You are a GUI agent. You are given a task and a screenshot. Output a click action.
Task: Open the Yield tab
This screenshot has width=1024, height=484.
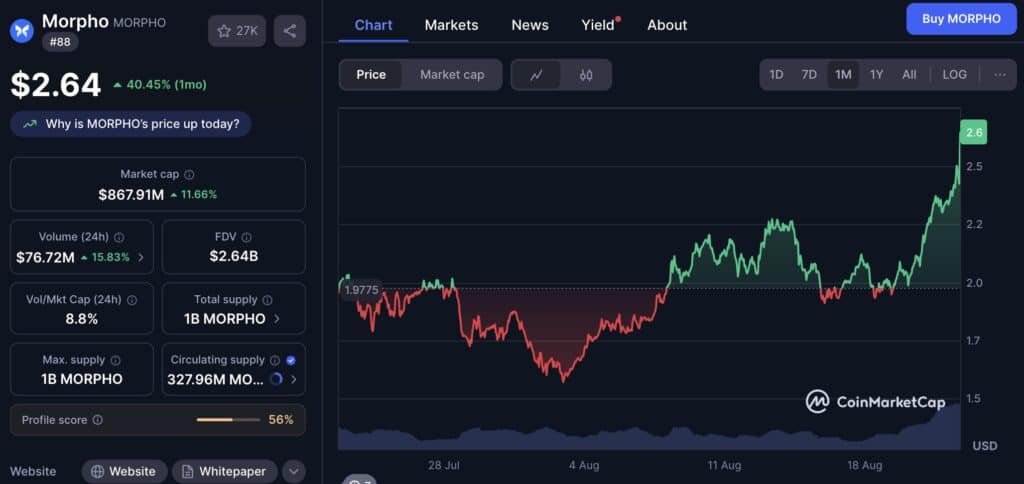pos(599,25)
